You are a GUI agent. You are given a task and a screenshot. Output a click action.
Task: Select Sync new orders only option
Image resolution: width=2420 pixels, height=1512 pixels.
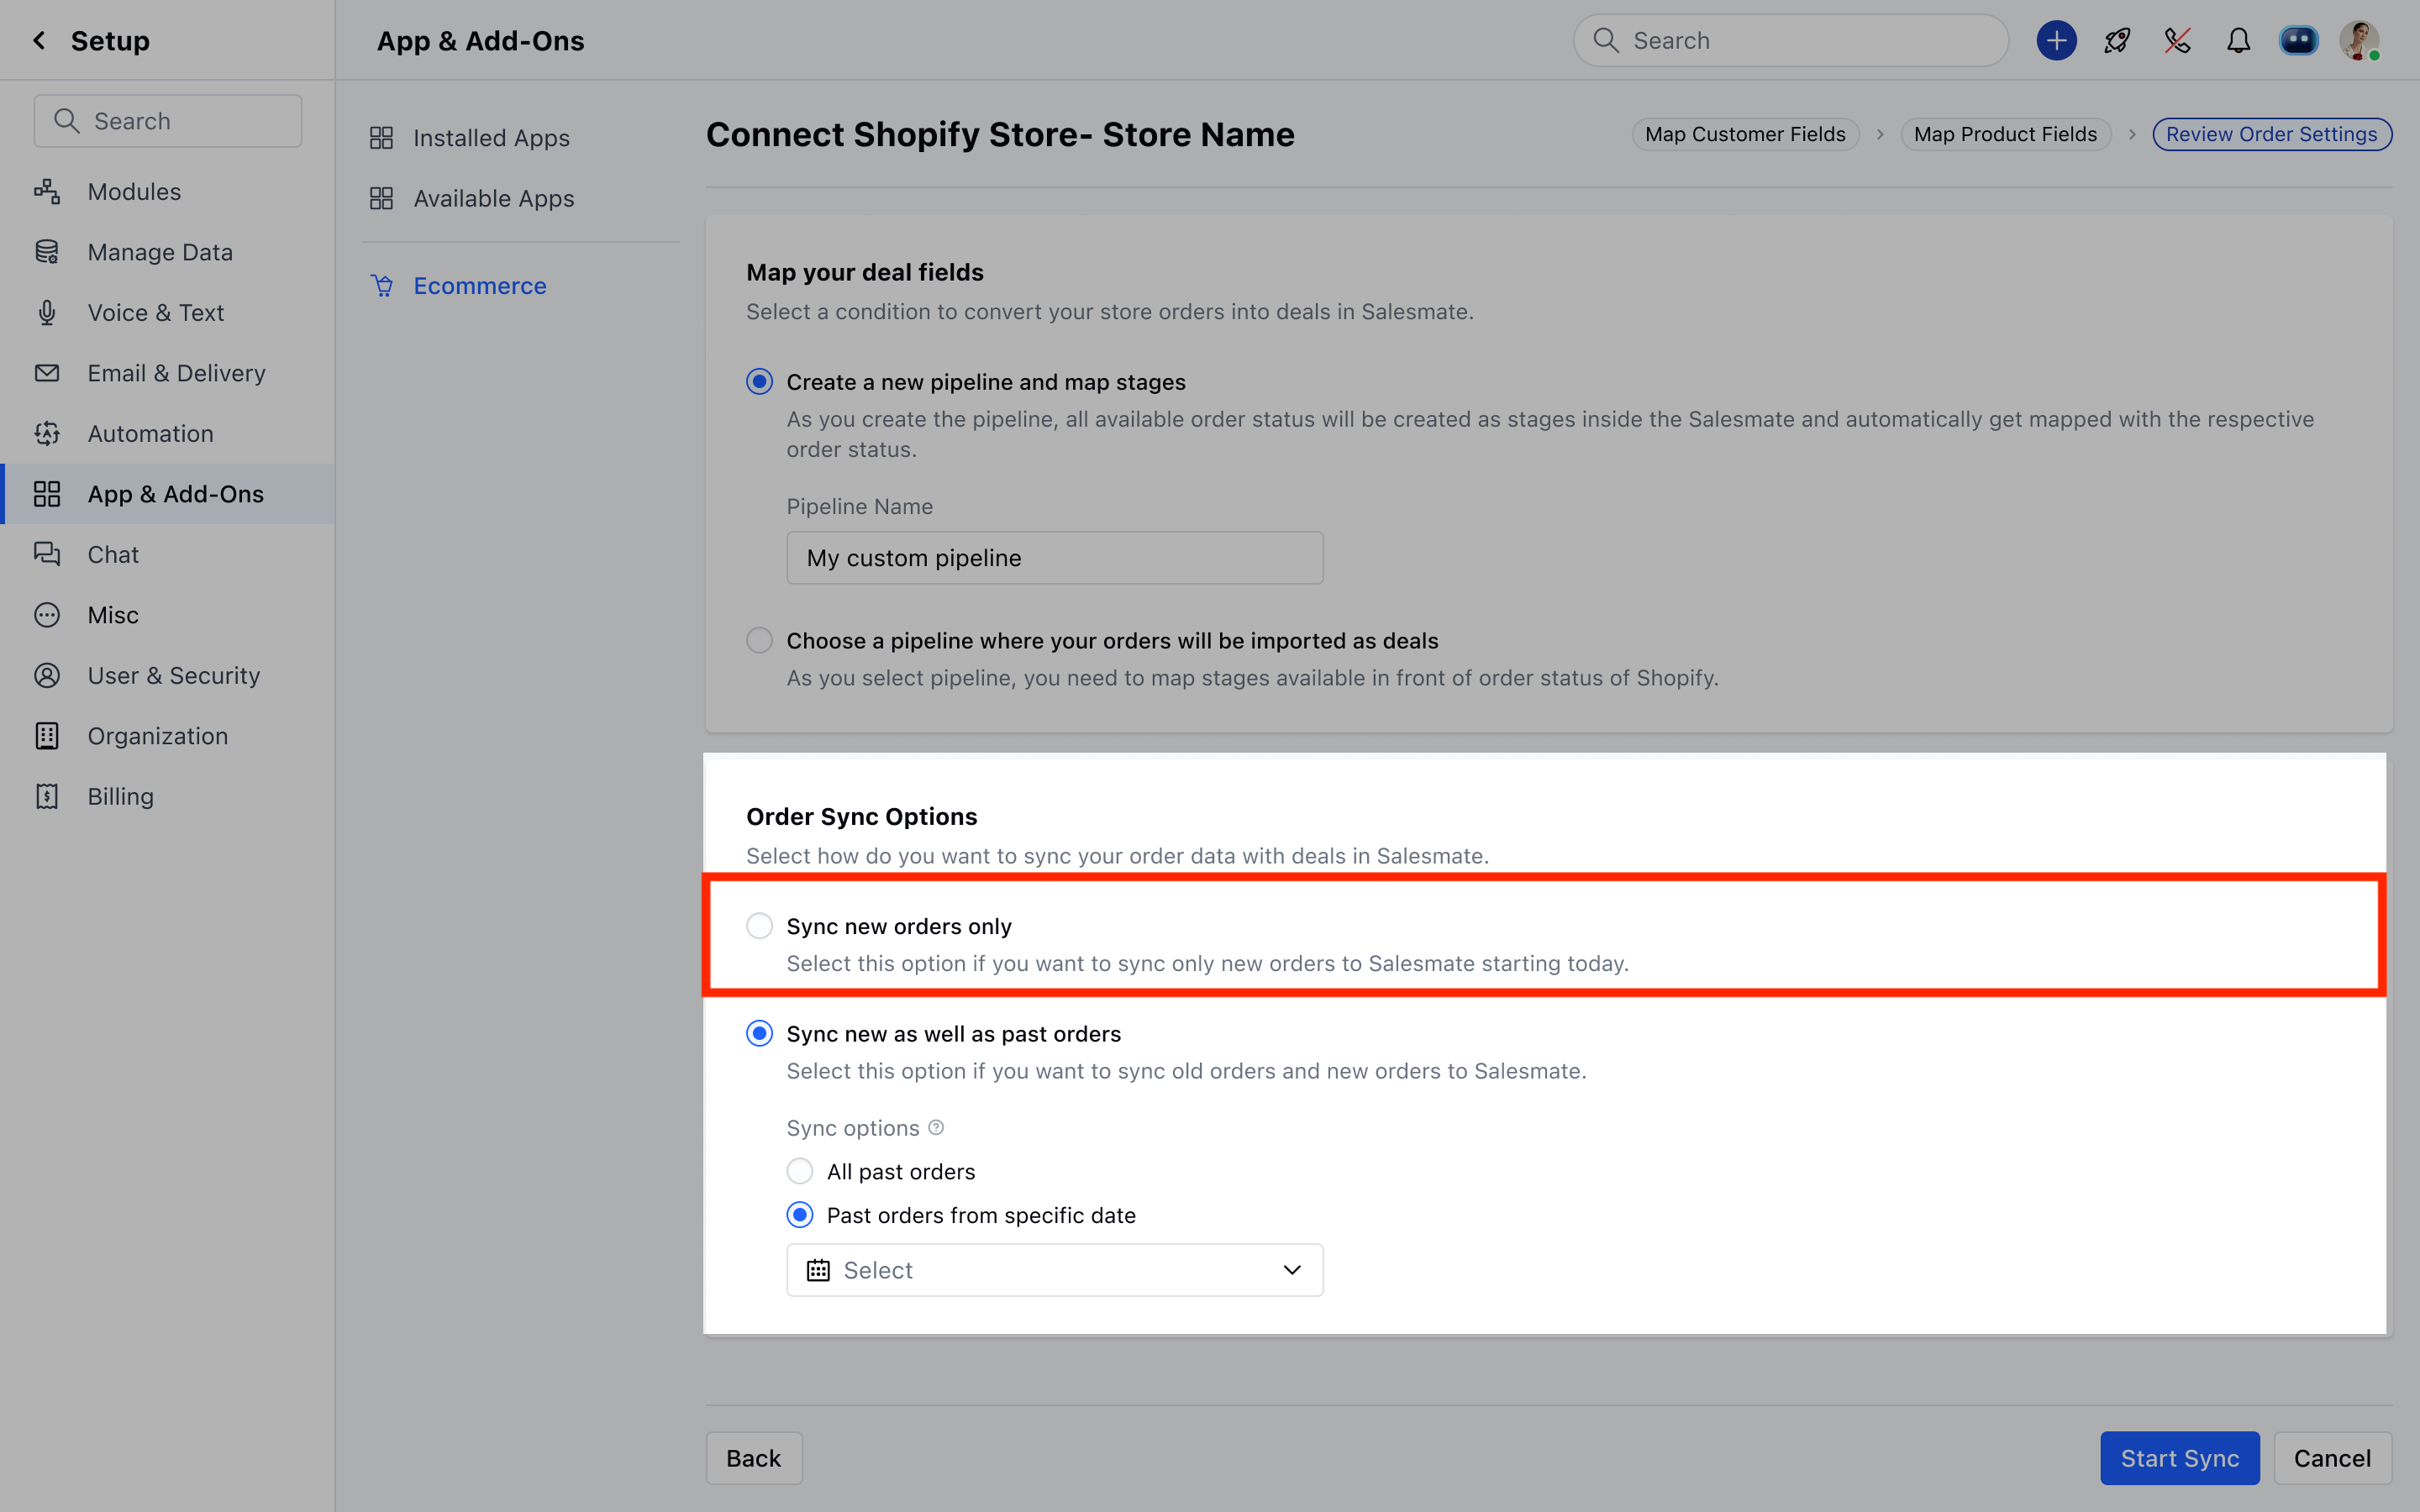coord(759,926)
